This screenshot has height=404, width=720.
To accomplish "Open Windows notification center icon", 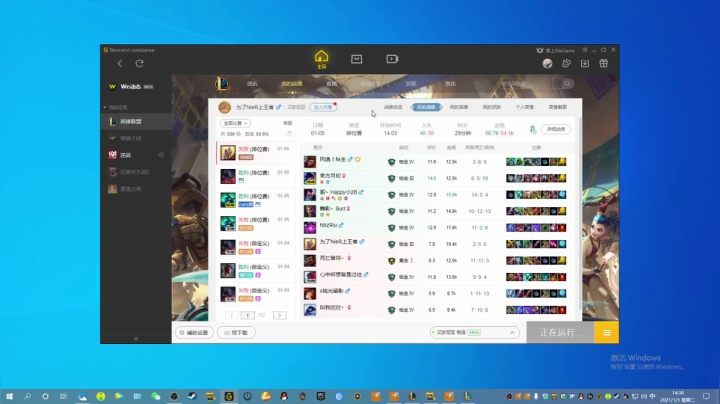I will [x=707, y=396].
